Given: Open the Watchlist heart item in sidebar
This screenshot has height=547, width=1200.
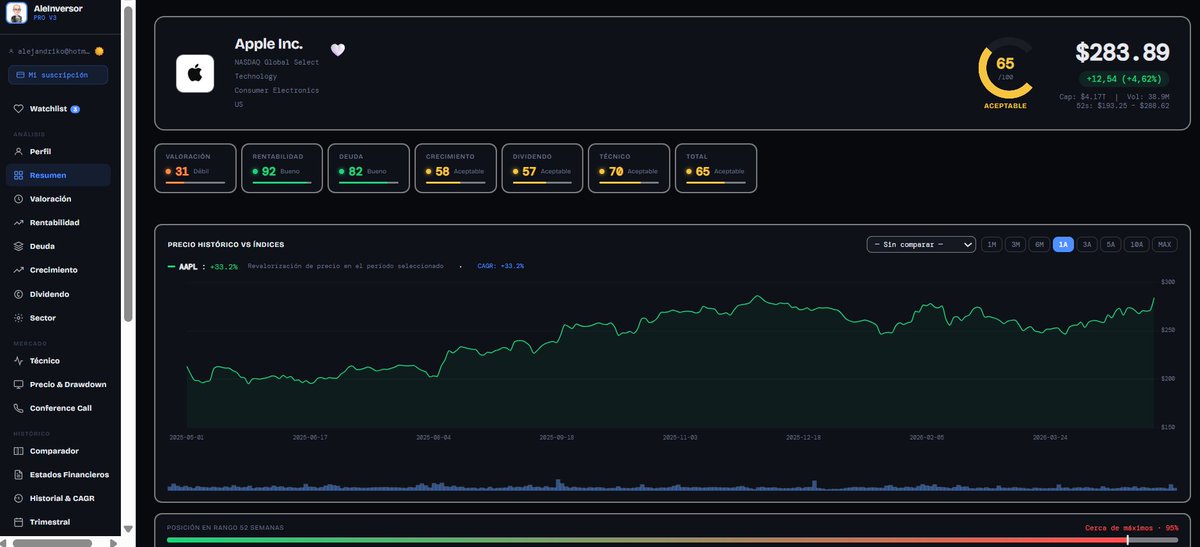Looking at the screenshot, I should pos(47,108).
